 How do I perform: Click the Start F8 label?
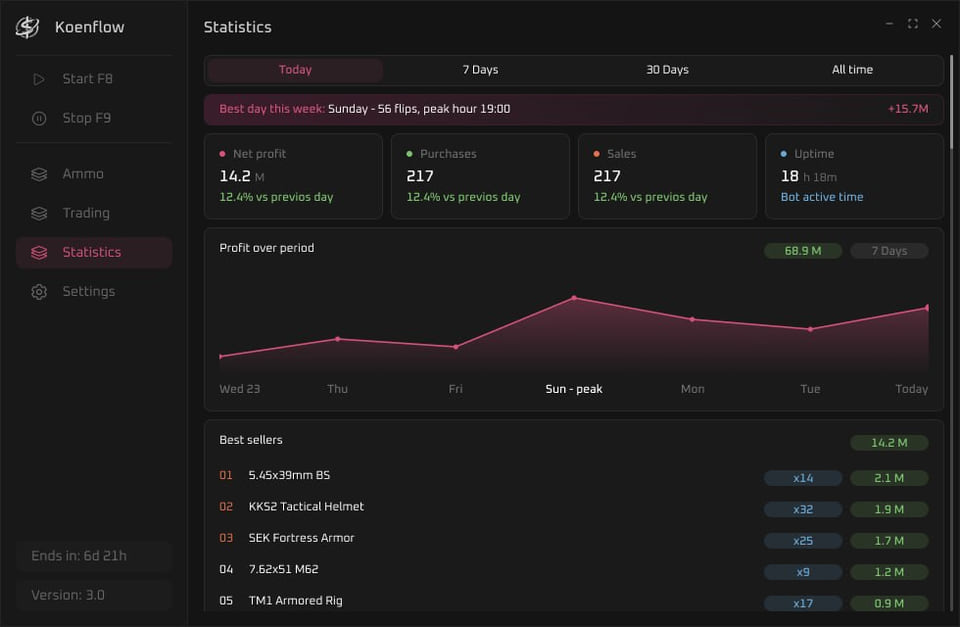click(88, 79)
